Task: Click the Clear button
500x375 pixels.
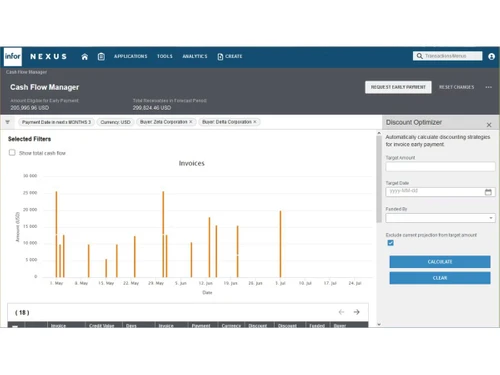Action: coord(440,278)
